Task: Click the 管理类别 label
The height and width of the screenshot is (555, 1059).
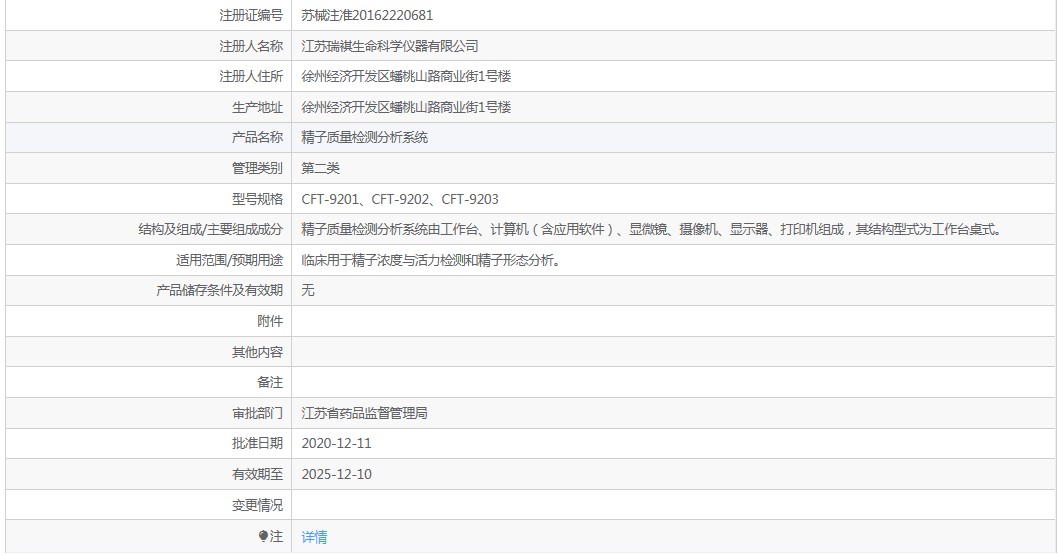Action: point(257,168)
